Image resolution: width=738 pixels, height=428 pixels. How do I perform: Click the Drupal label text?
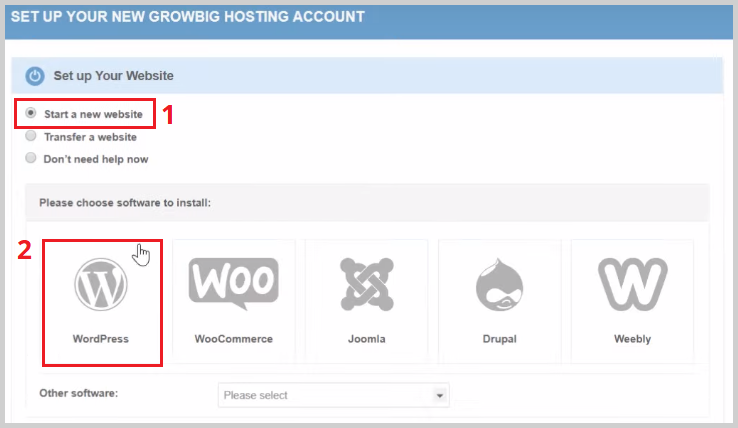pyautogui.click(x=499, y=339)
